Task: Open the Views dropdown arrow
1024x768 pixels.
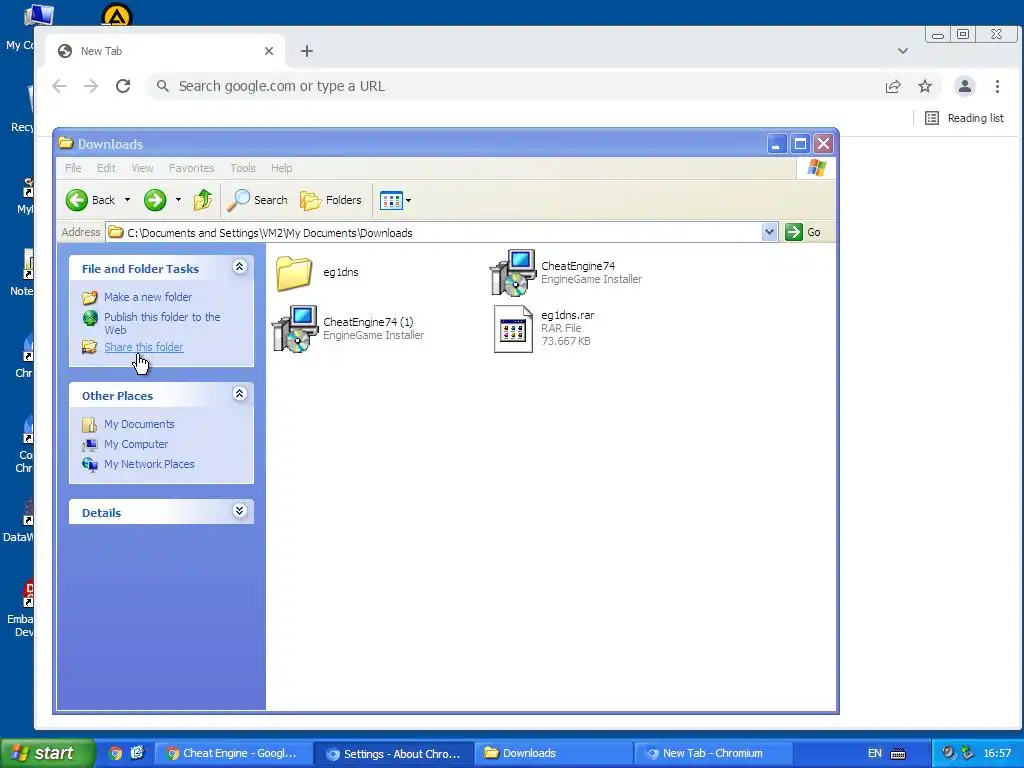Action: tap(409, 200)
